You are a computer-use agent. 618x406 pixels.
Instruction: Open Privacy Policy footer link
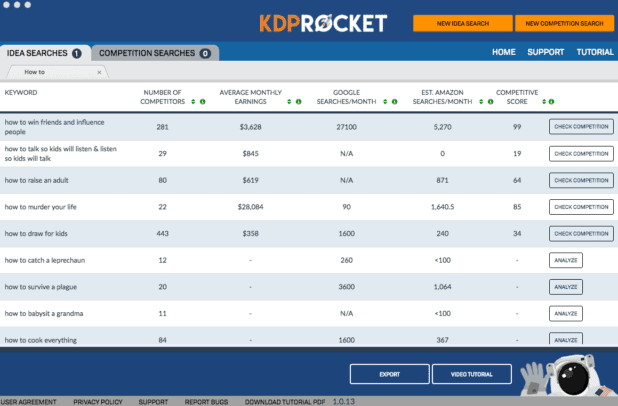pos(98,402)
